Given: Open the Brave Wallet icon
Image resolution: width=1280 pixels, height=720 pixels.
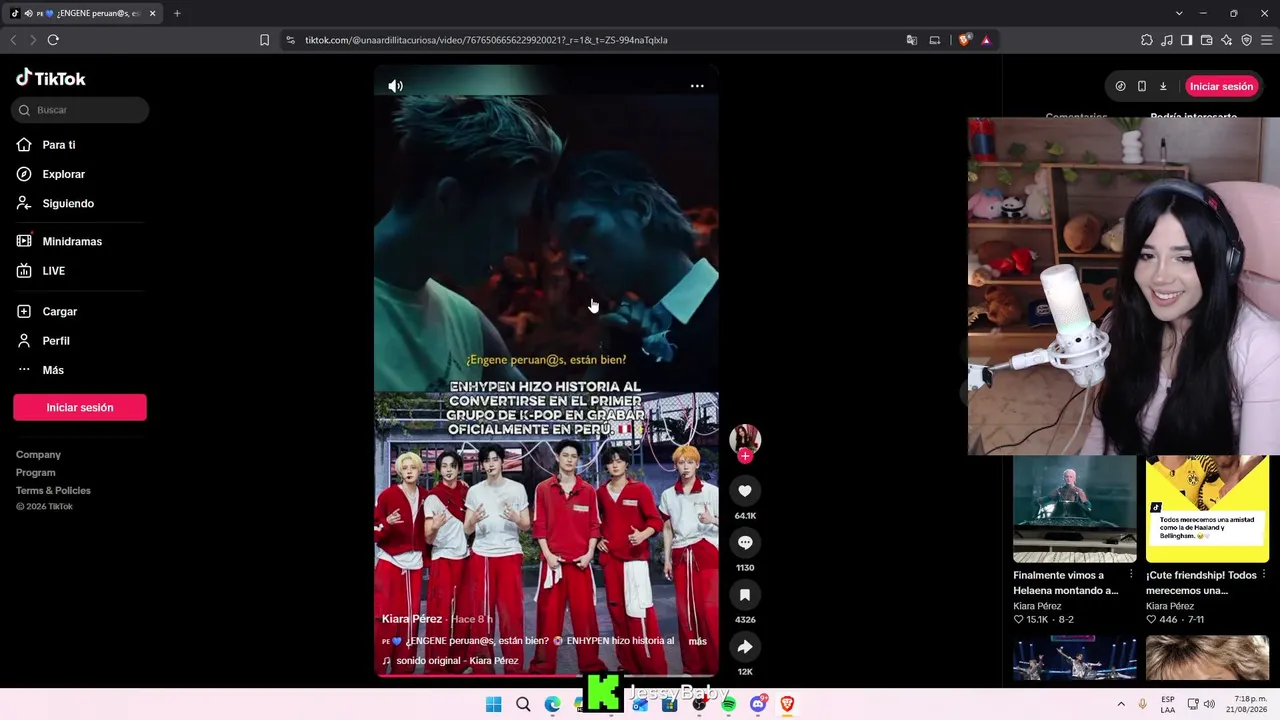Looking at the screenshot, I should (1206, 40).
